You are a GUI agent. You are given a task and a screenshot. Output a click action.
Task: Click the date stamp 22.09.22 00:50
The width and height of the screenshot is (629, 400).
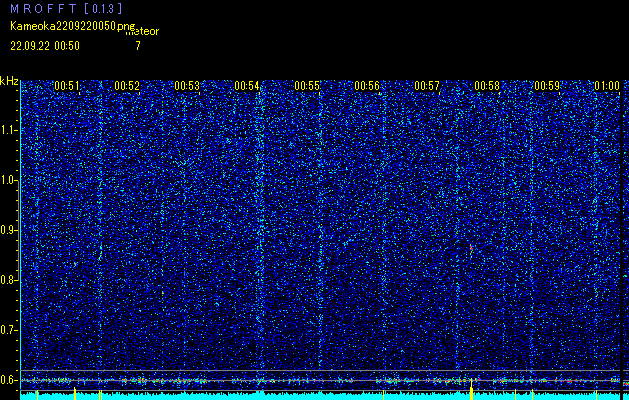click(45, 46)
